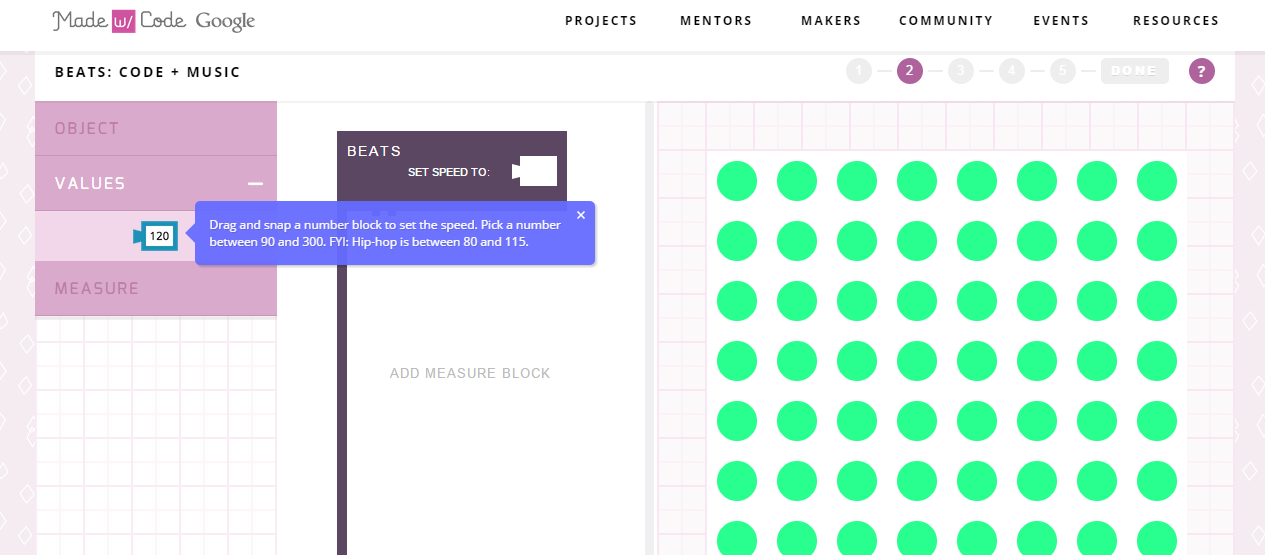Go to the Makers page

tap(831, 21)
